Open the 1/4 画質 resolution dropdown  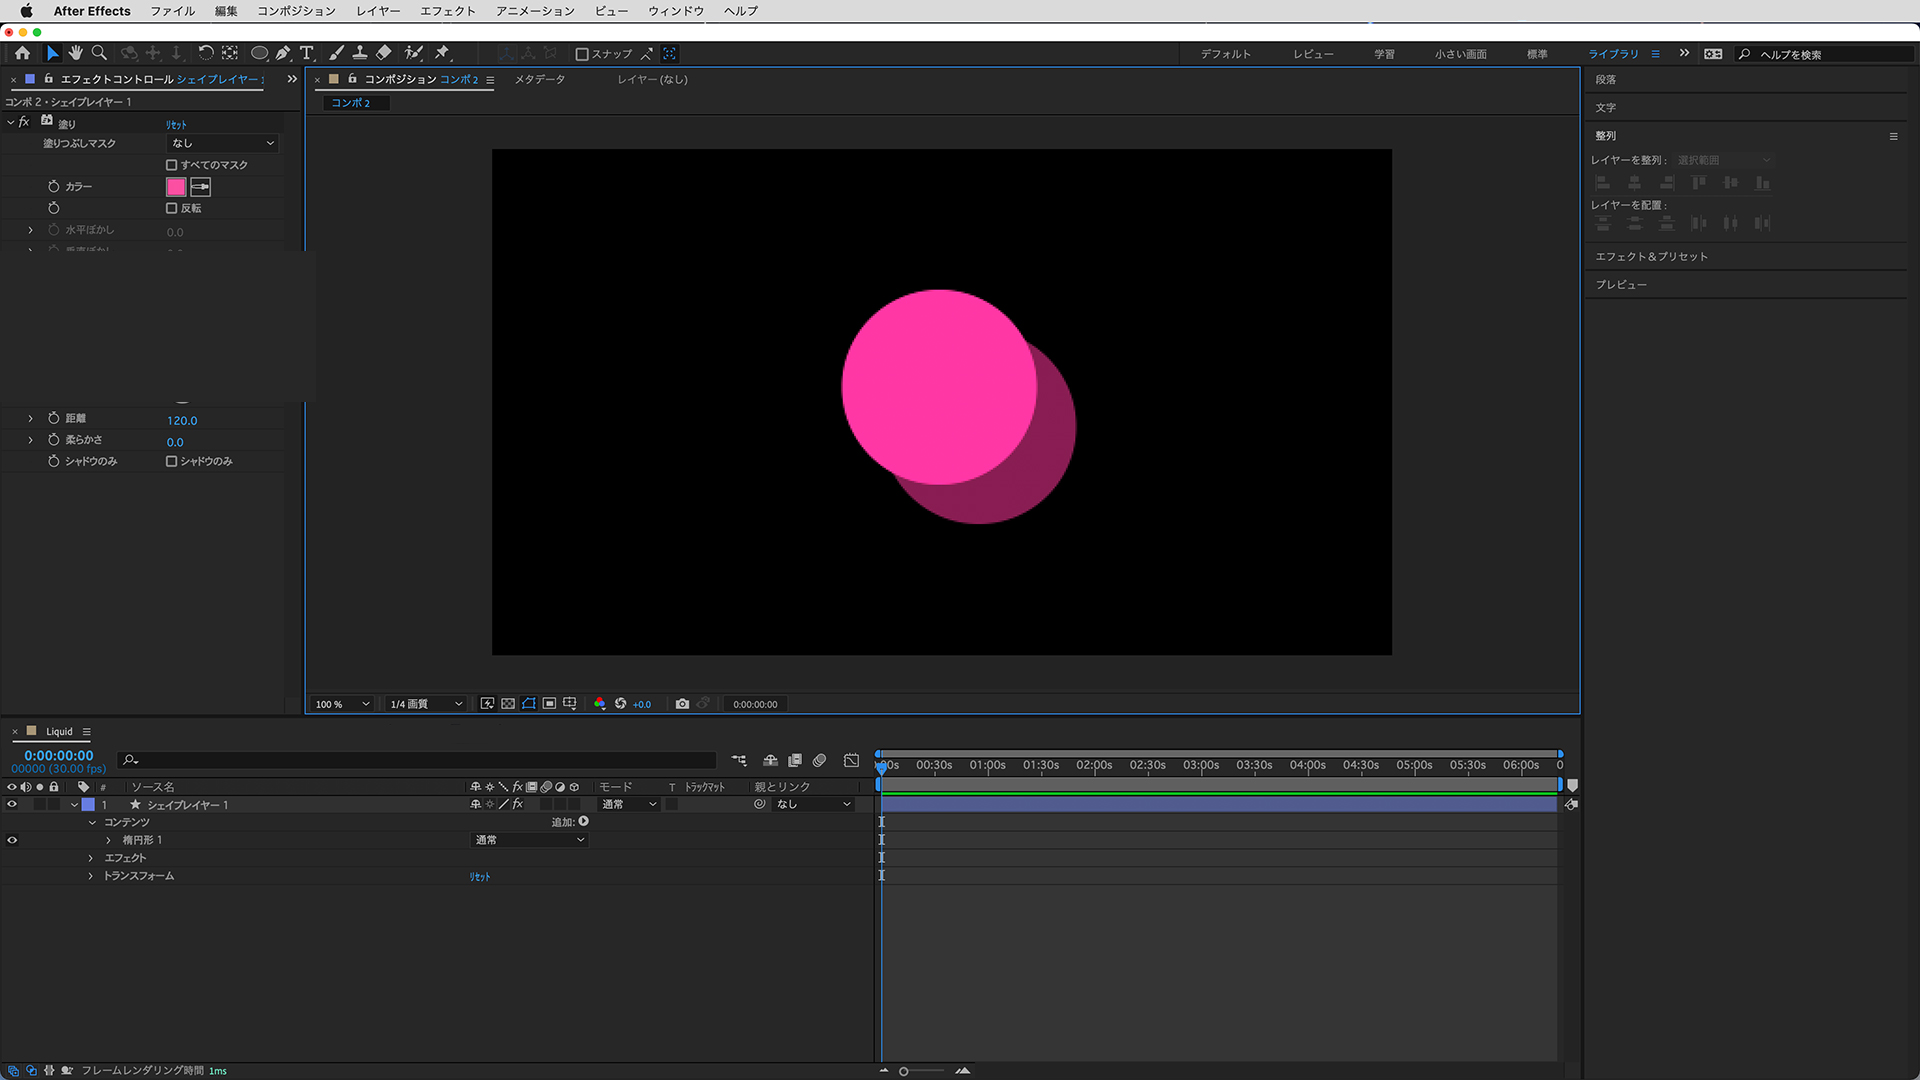point(425,704)
